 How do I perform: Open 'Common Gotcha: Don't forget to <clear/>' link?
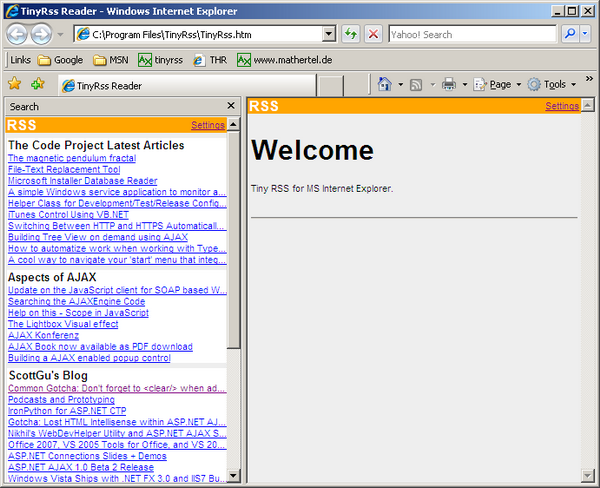(117, 388)
